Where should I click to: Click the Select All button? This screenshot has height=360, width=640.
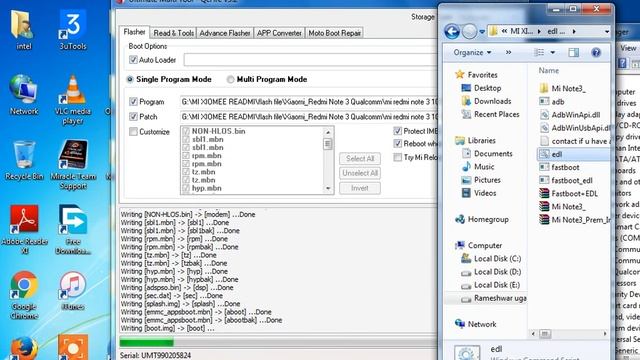click(360, 158)
